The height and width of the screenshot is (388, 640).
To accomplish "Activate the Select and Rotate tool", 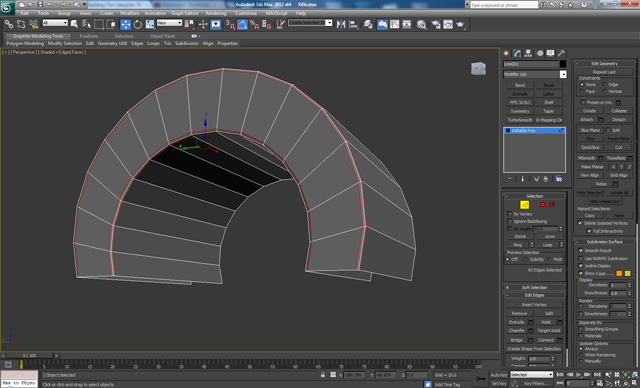I will pos(138,24).
